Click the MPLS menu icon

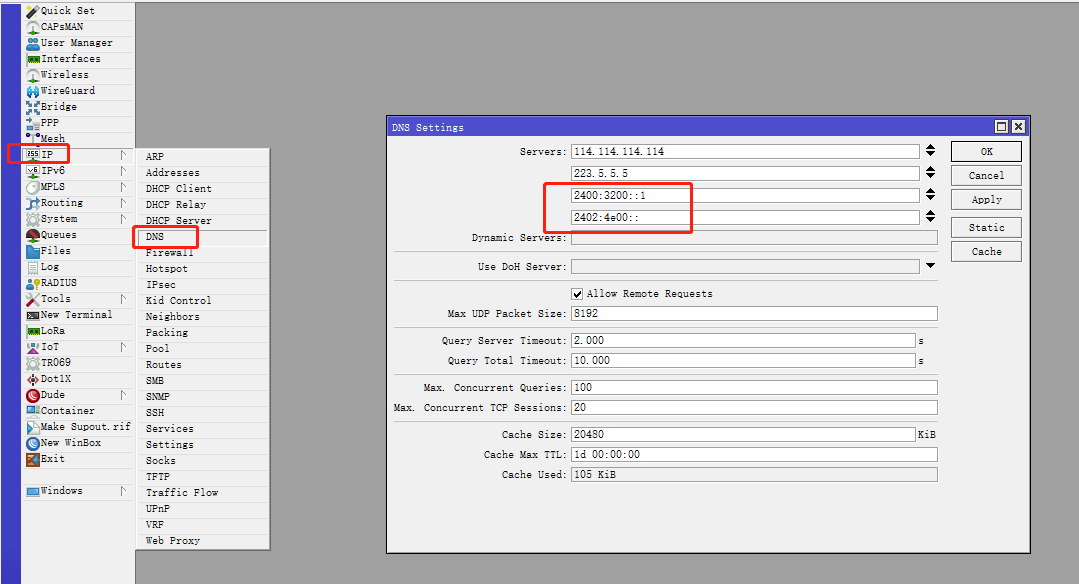[x=32, y=187]
